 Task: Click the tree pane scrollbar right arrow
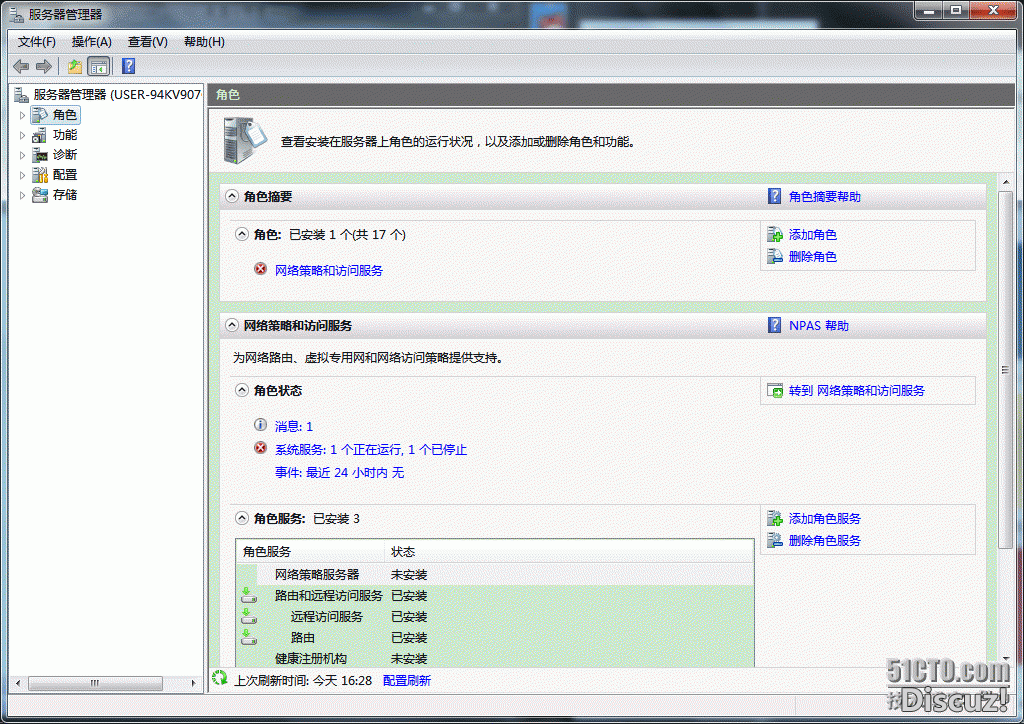193,683
